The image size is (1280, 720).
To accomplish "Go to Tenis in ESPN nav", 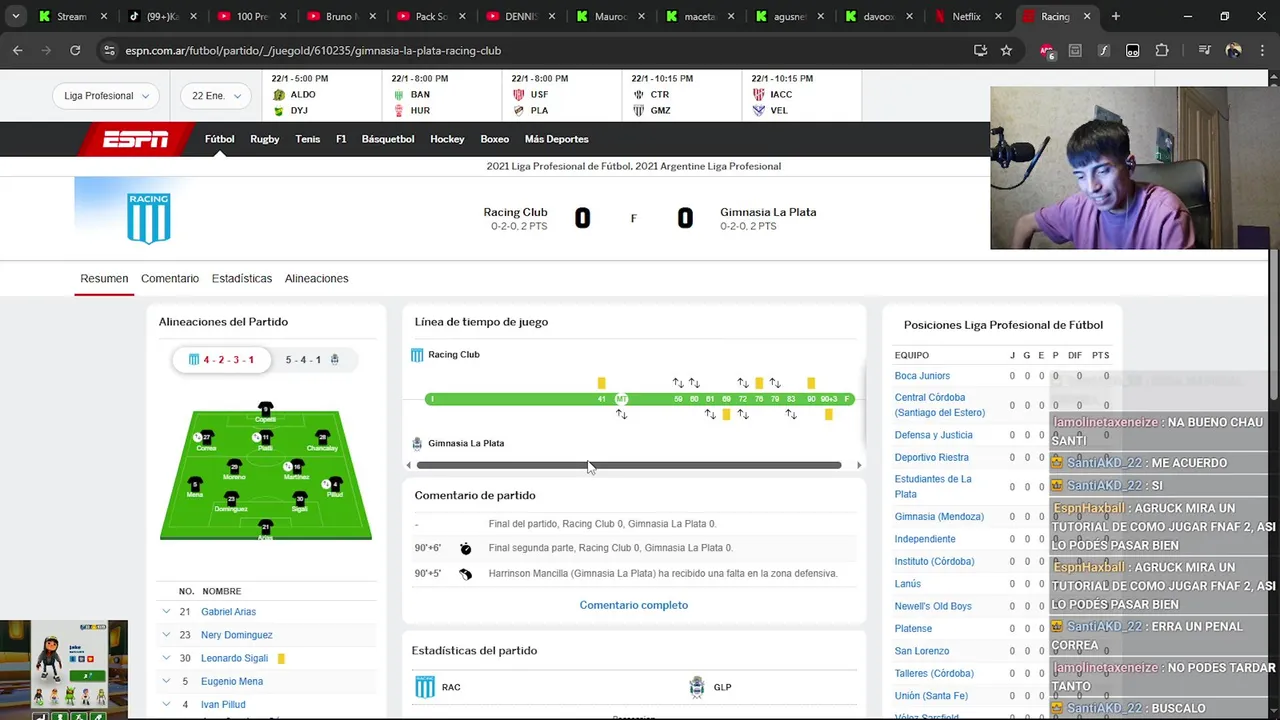I will point(308,139).
